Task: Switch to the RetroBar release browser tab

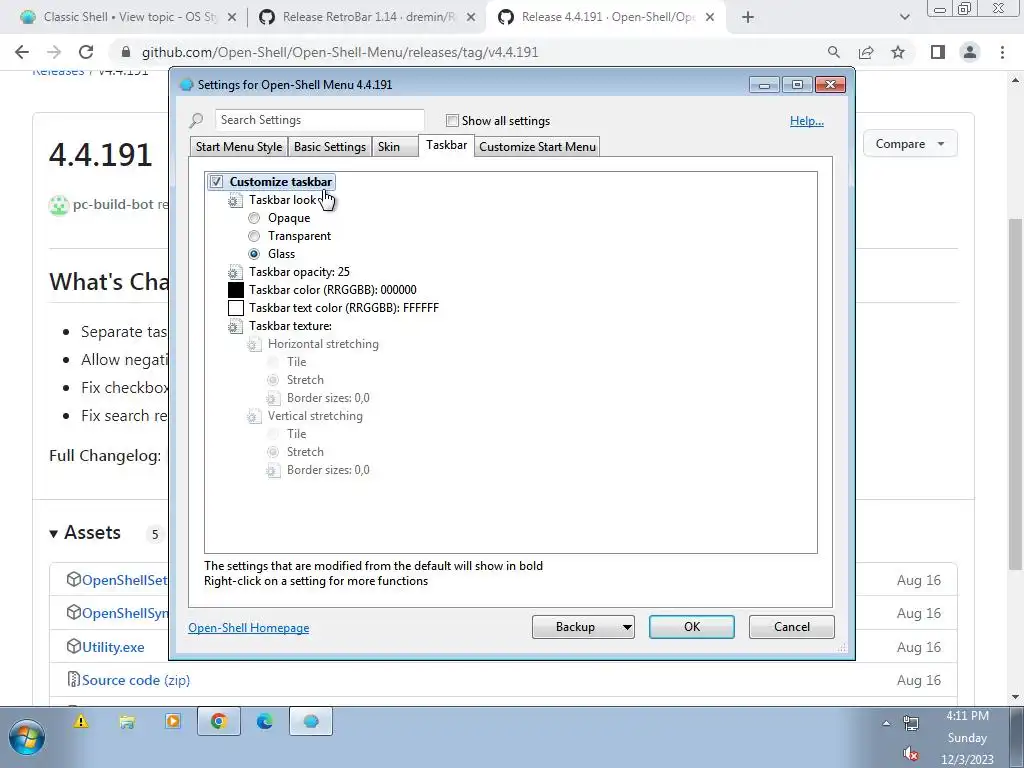Action: pos(368,17)
